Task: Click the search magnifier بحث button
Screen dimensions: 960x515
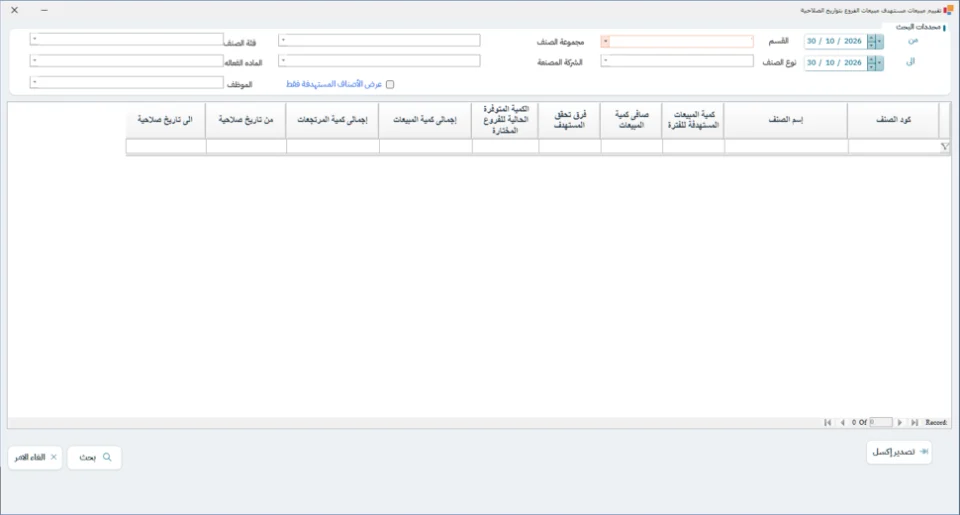Action: tap(94, 457)
